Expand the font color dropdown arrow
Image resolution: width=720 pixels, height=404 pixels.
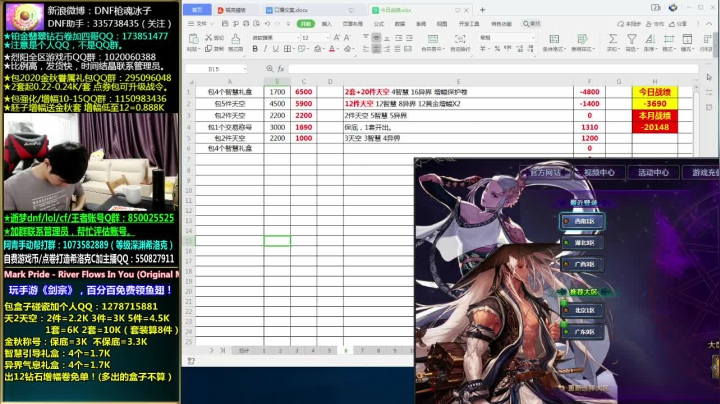[338, 49]
